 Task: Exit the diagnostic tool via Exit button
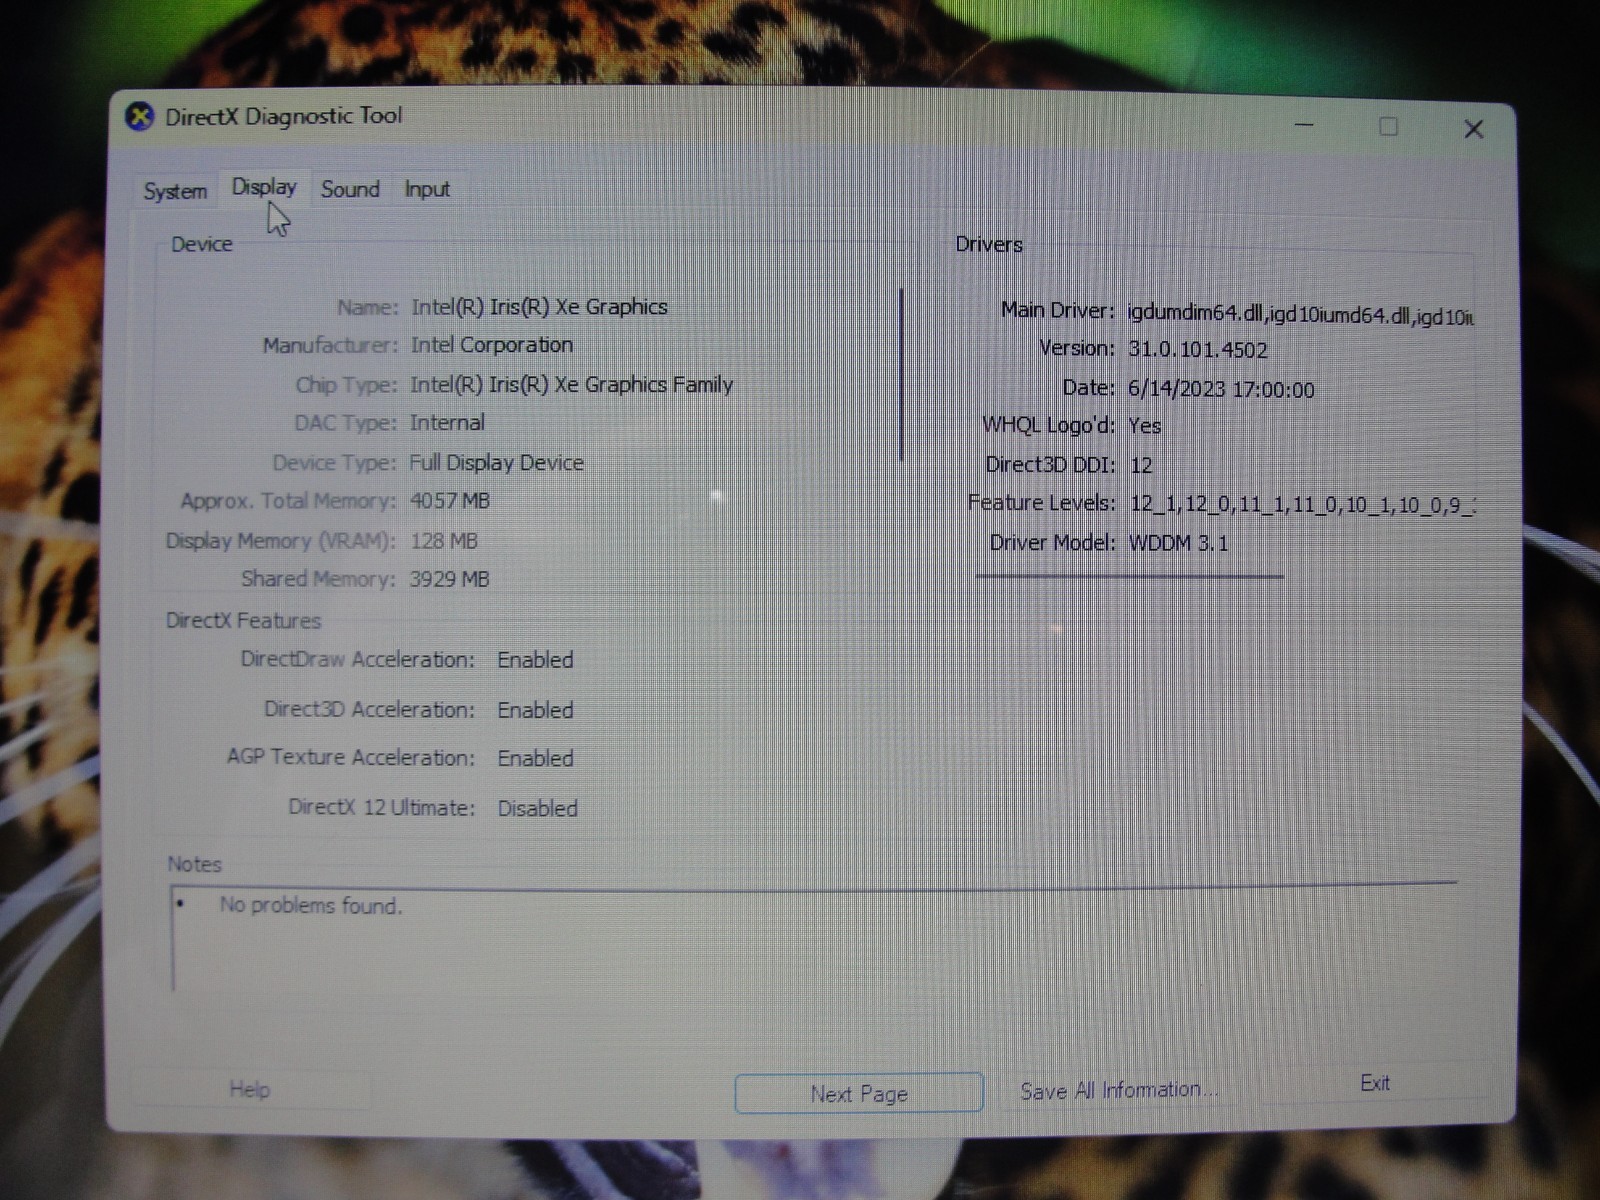(1375, 1083)
